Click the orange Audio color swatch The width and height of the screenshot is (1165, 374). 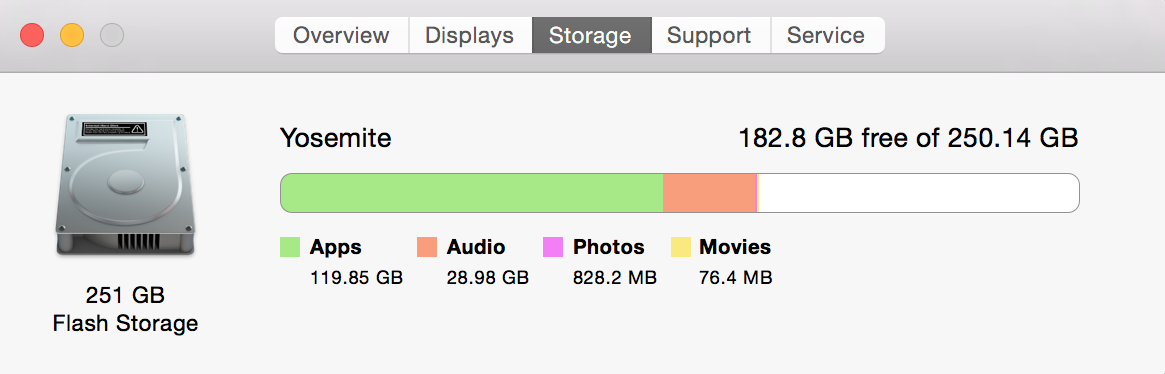pos(426,247)
